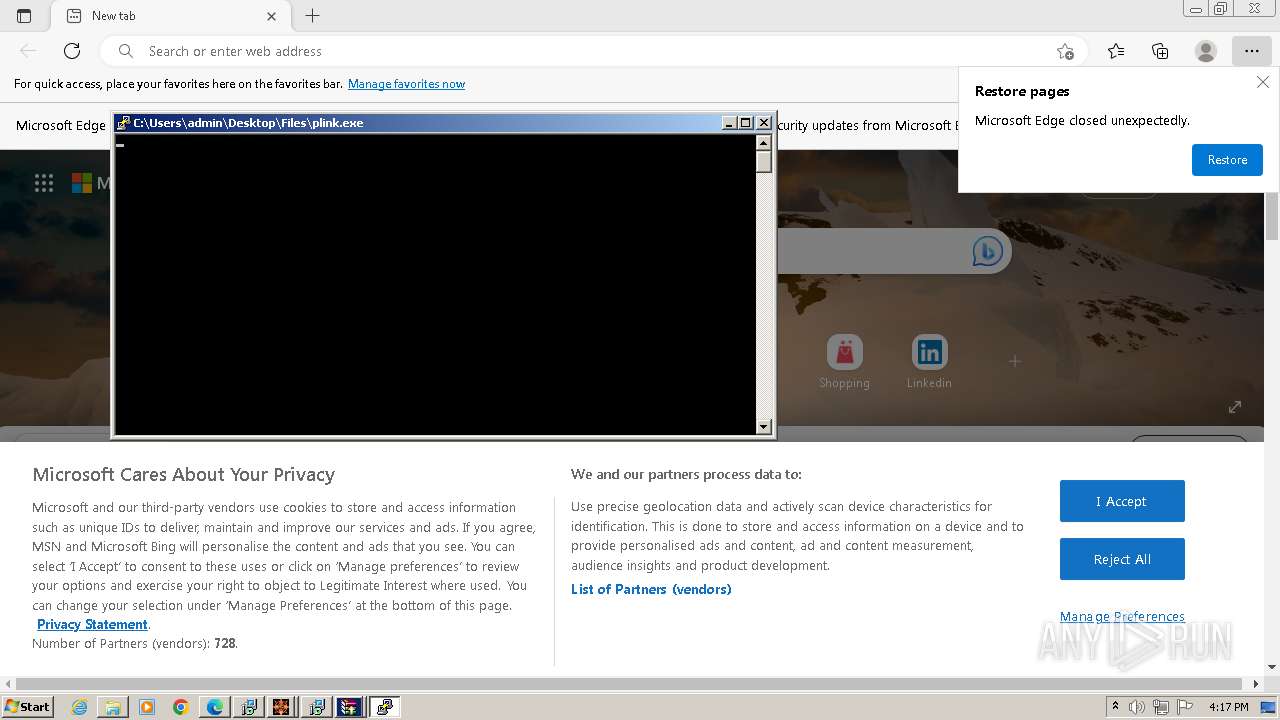
Task: Click the Bing search icon
Action: click(x=987, y=251)
